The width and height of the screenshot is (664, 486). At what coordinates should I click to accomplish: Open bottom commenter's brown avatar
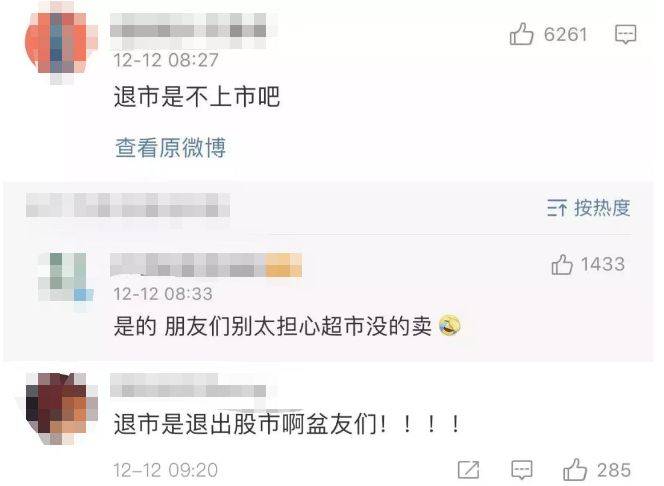pyautogui.click(x=62, y=409)
